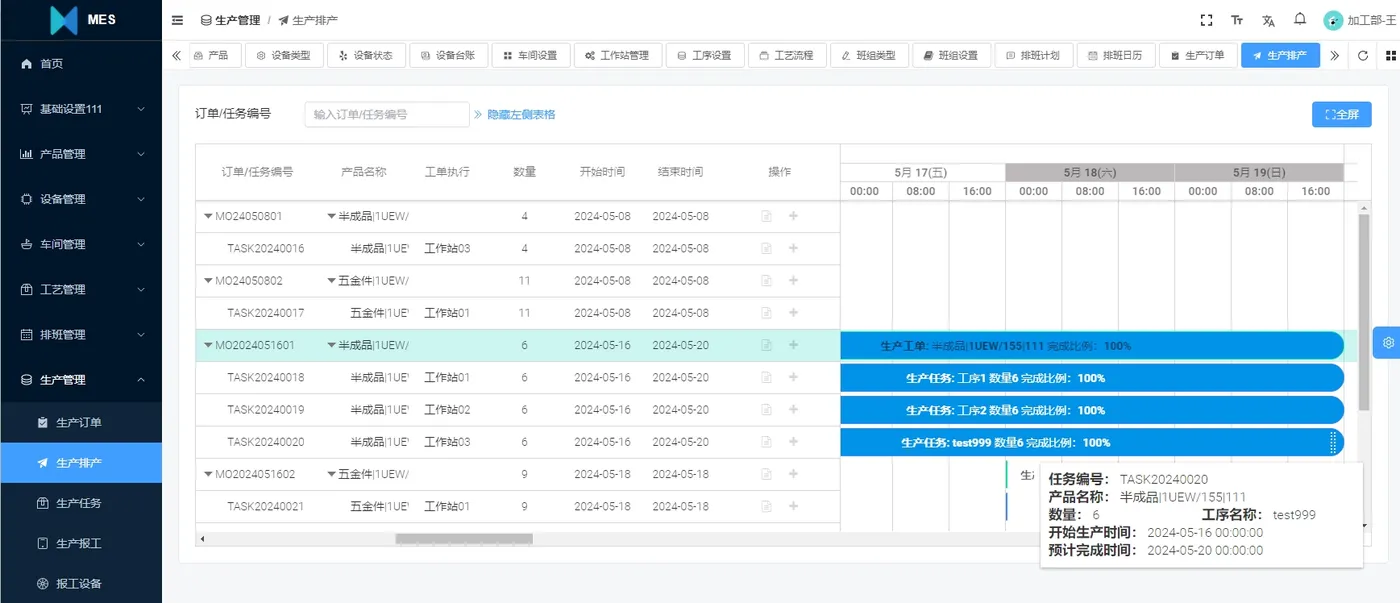
Task: Switch to the 生产订单 tab
Action: pos(1197,55)
